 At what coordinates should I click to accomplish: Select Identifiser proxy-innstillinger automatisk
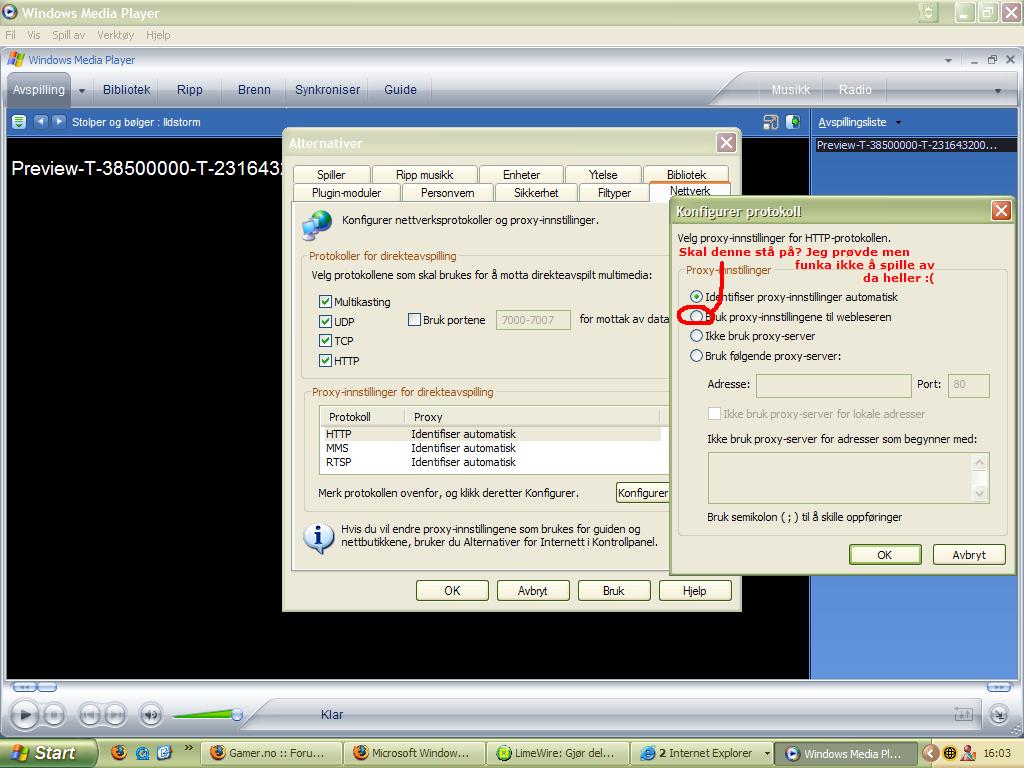click(696, 296)
